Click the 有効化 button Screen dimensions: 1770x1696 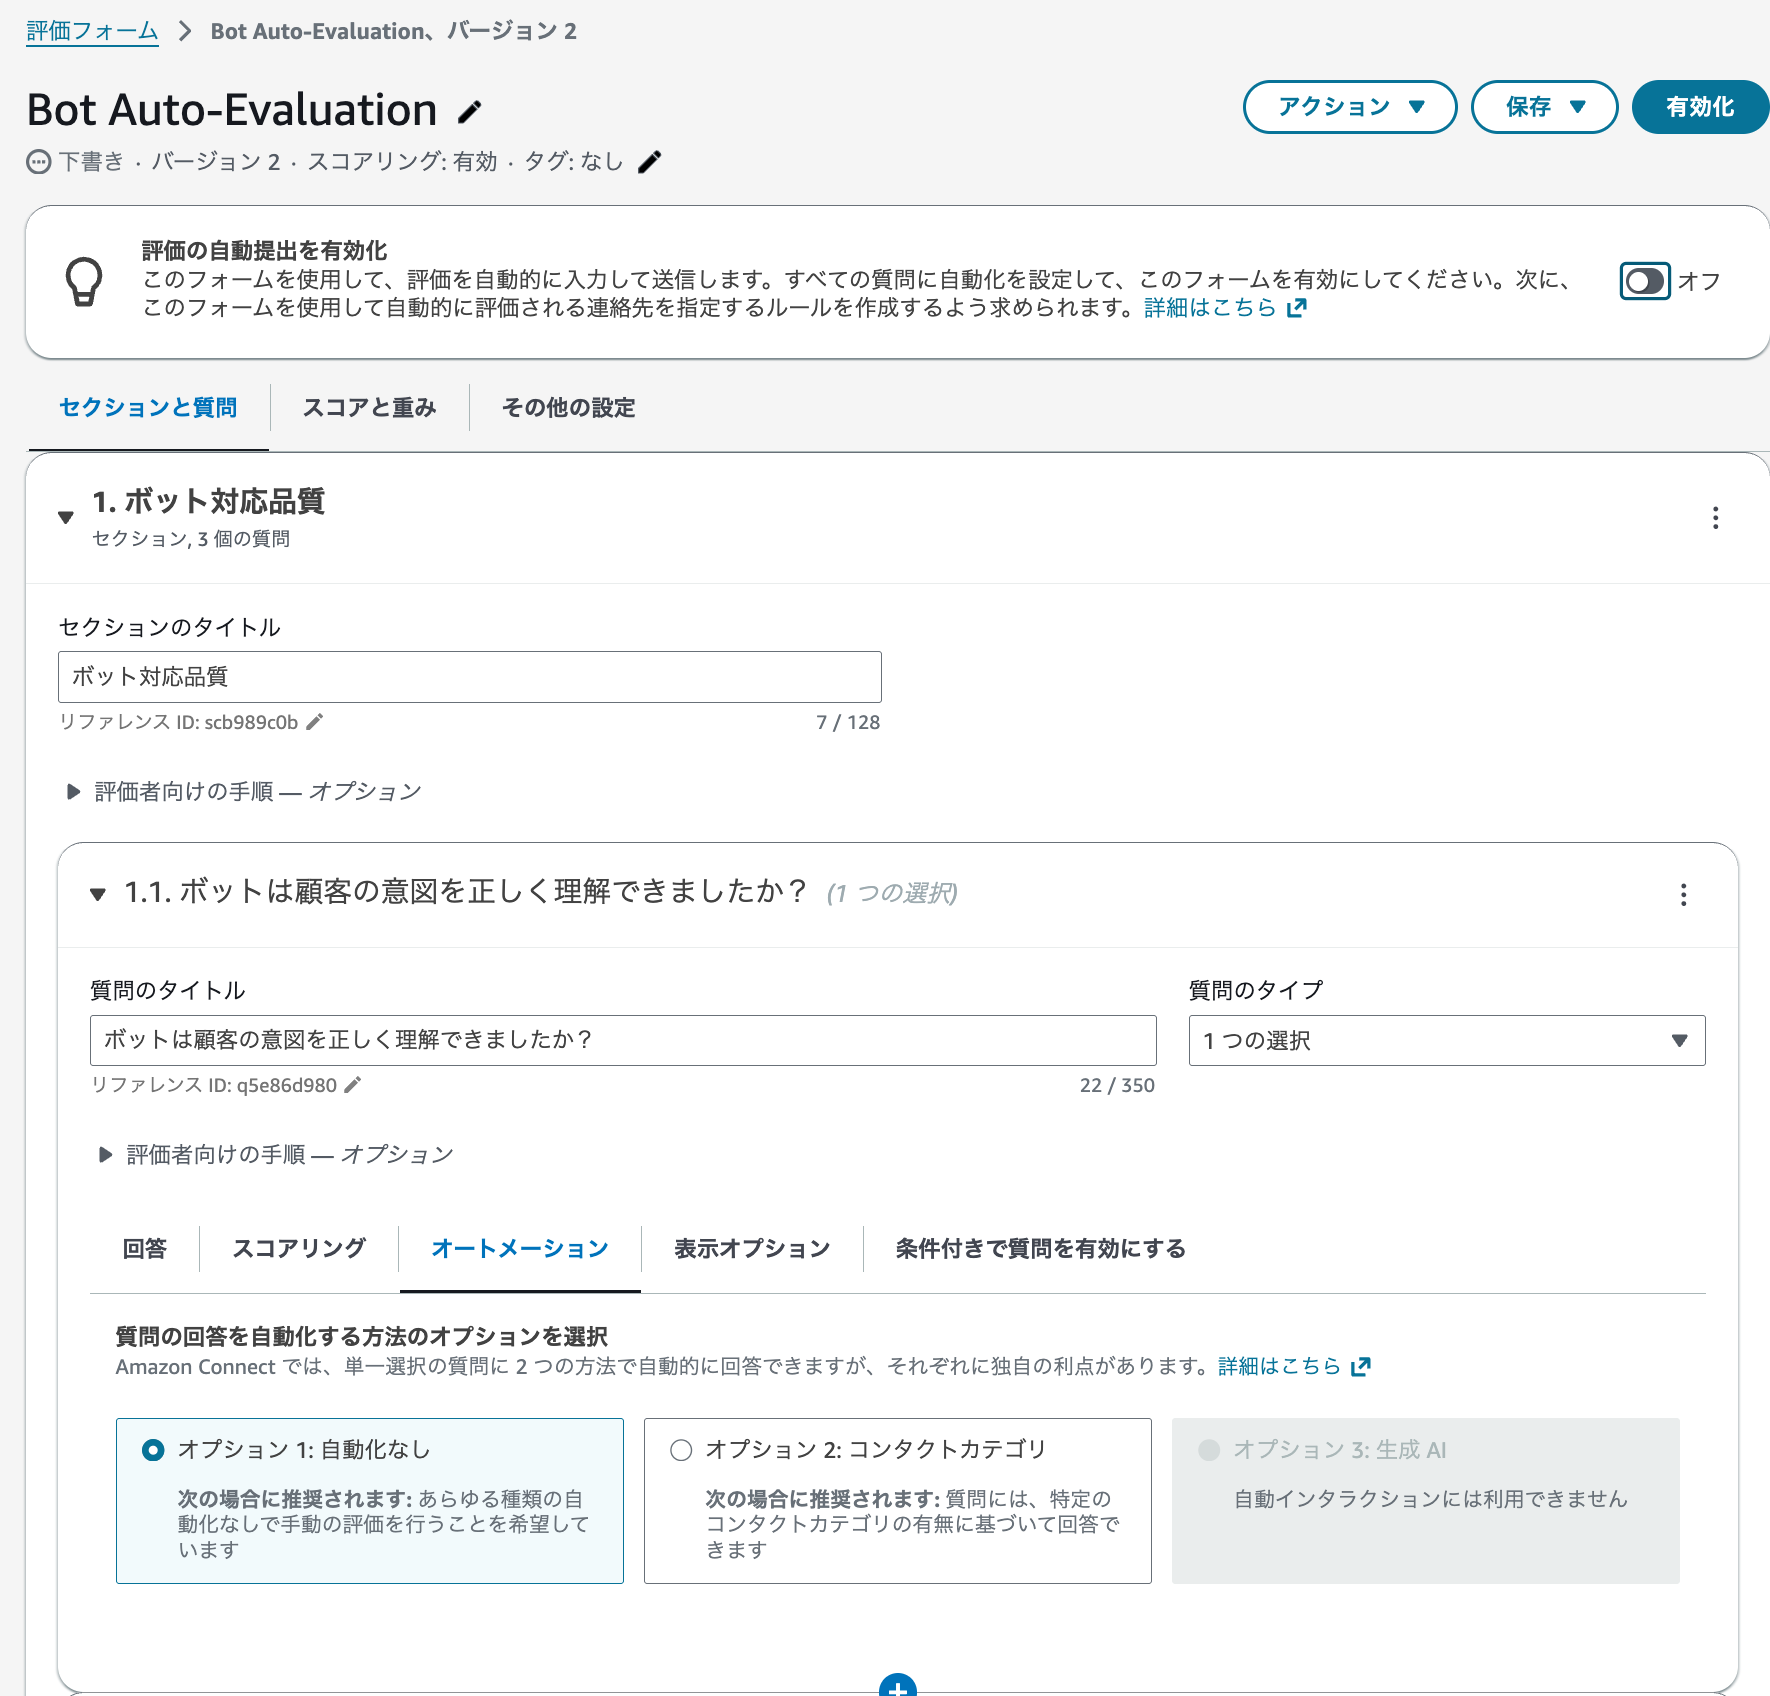point(1699,107)
